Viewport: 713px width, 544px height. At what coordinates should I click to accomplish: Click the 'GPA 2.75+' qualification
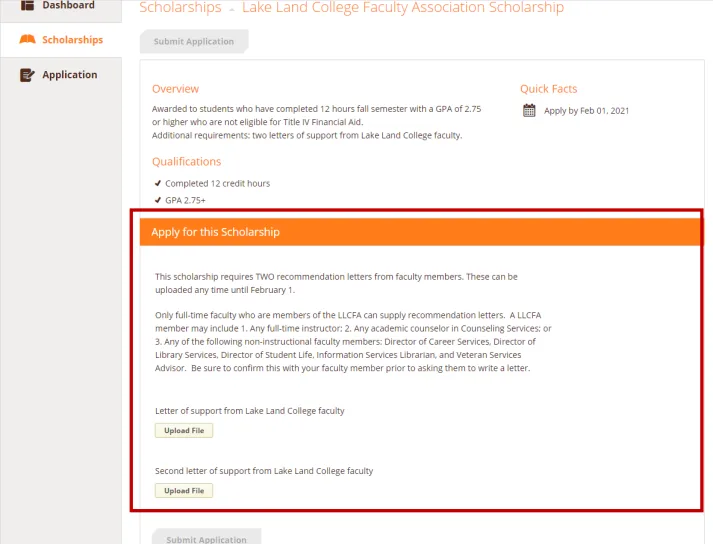[185, 200]
